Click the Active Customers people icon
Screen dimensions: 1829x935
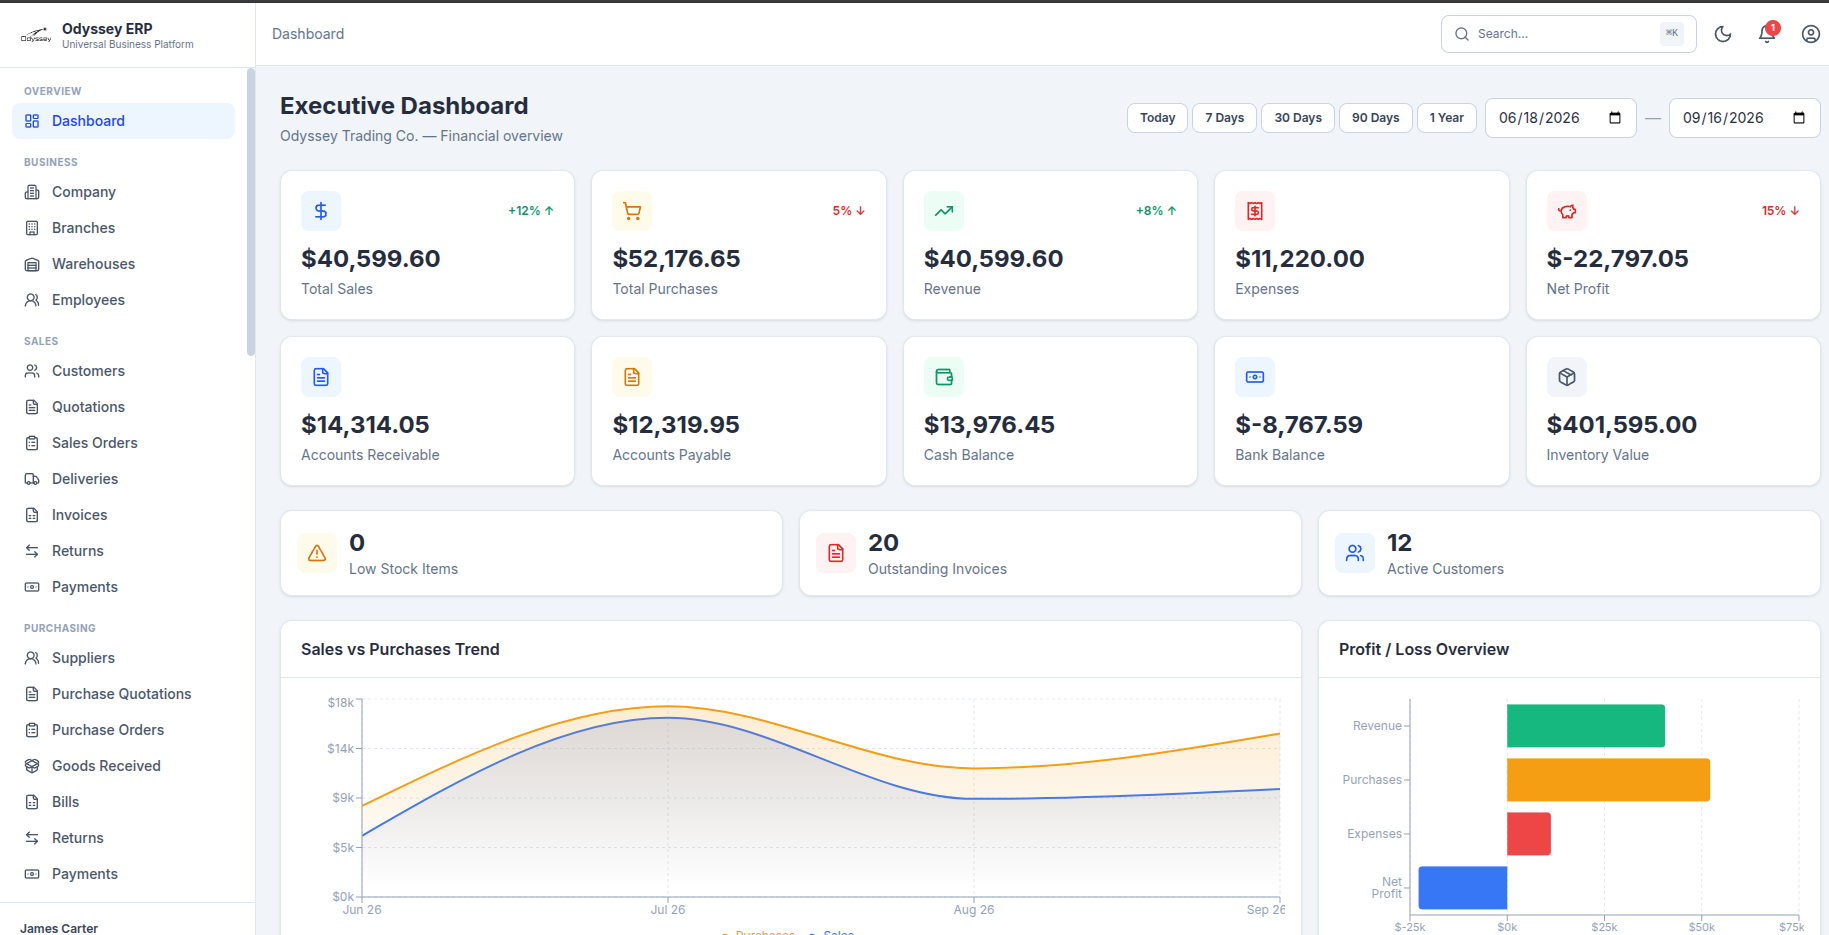[x=1355, y=553]
